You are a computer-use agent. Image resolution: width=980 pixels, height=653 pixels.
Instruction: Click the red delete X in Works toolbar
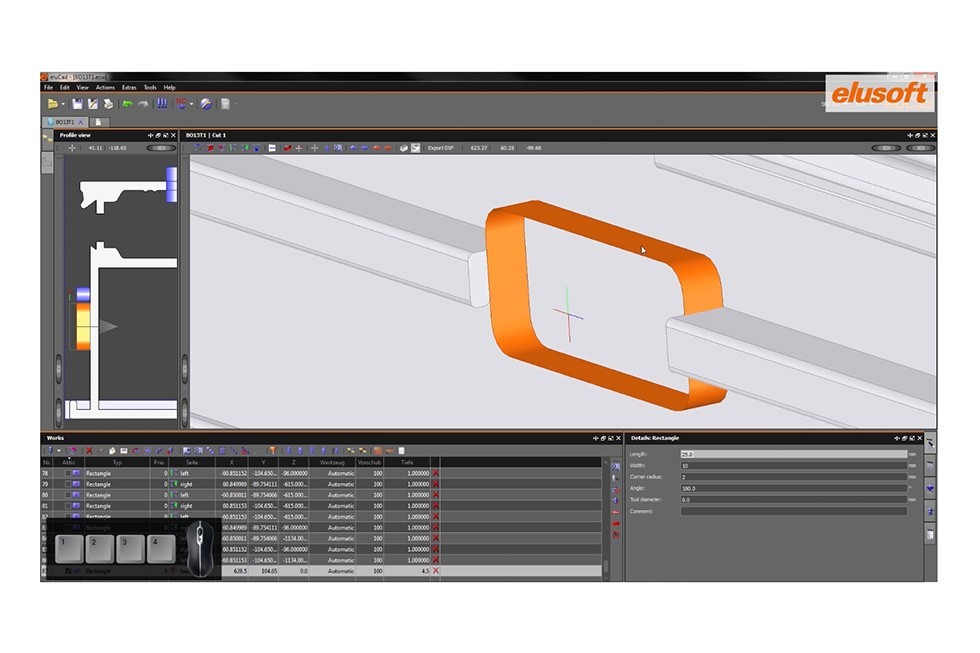point(89,451)
